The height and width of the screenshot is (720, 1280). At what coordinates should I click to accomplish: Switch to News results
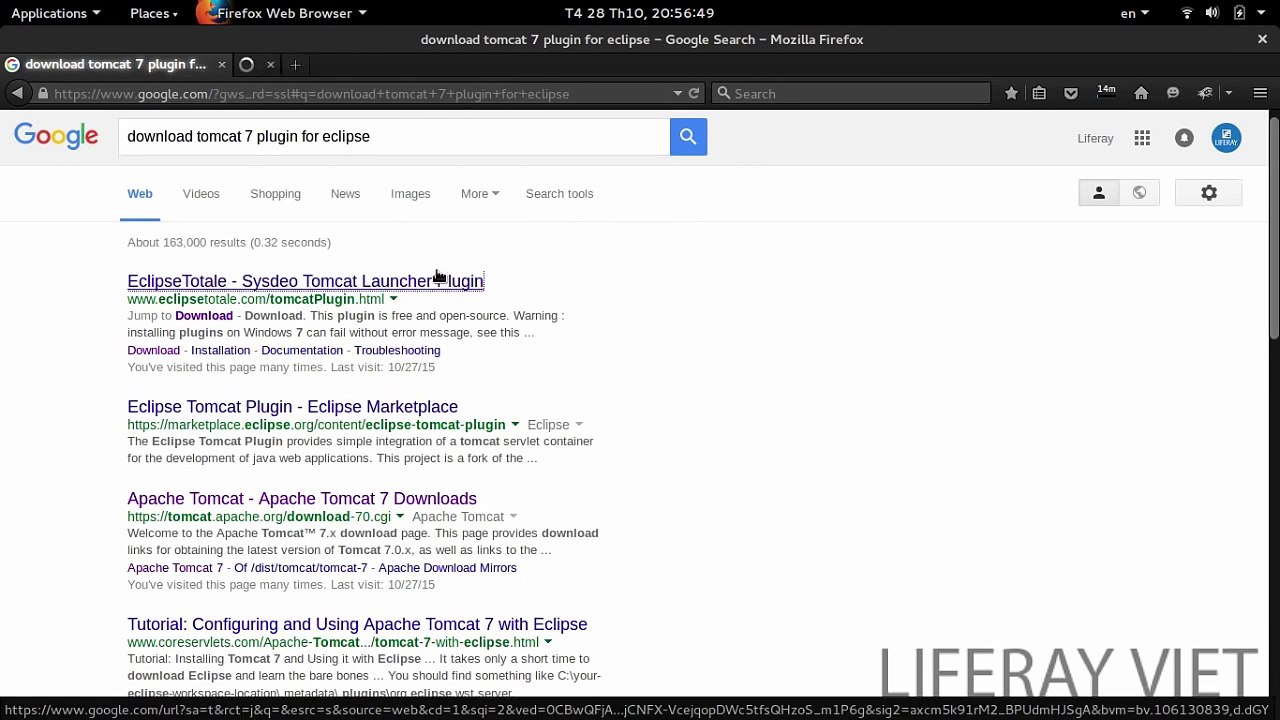345,194
